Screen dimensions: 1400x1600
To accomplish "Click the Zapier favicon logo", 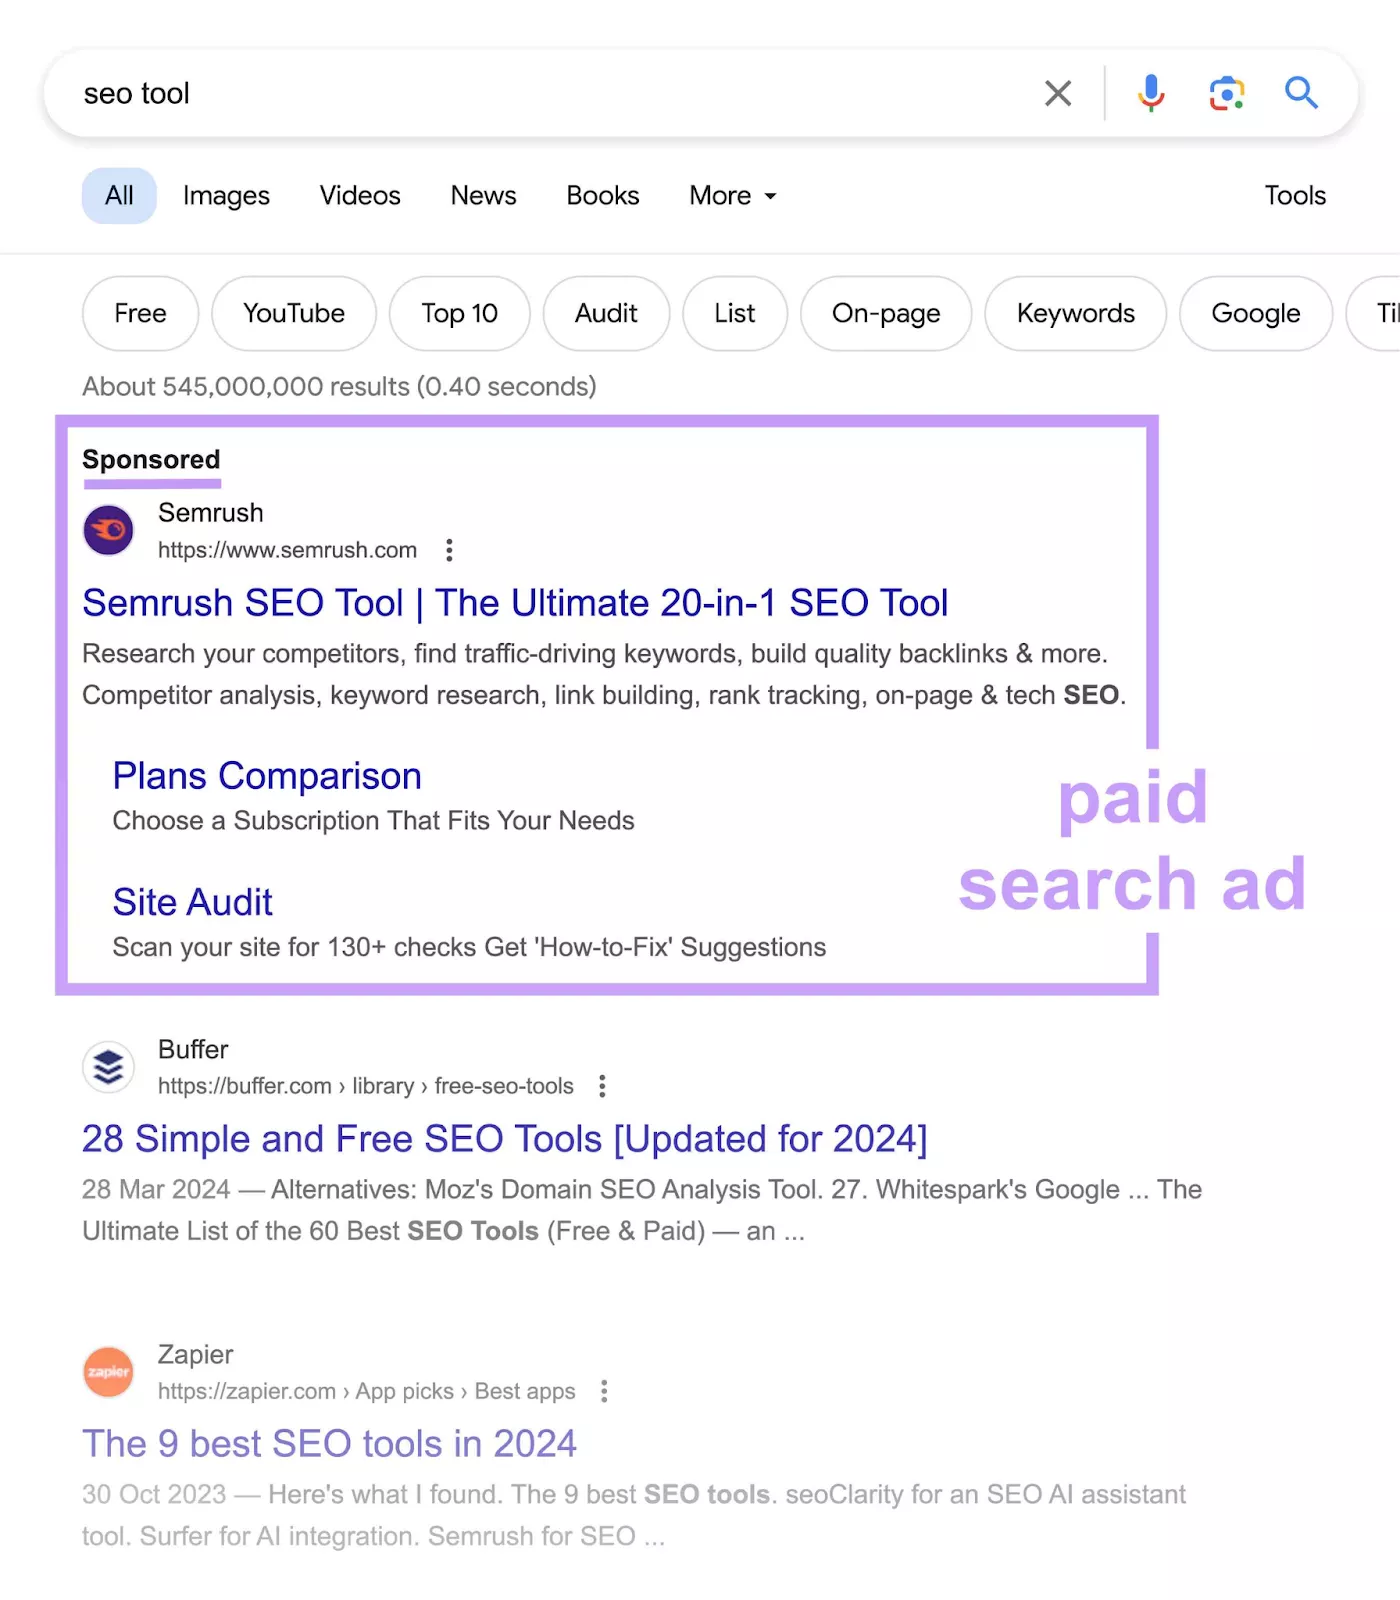I will click(108, 1371).
